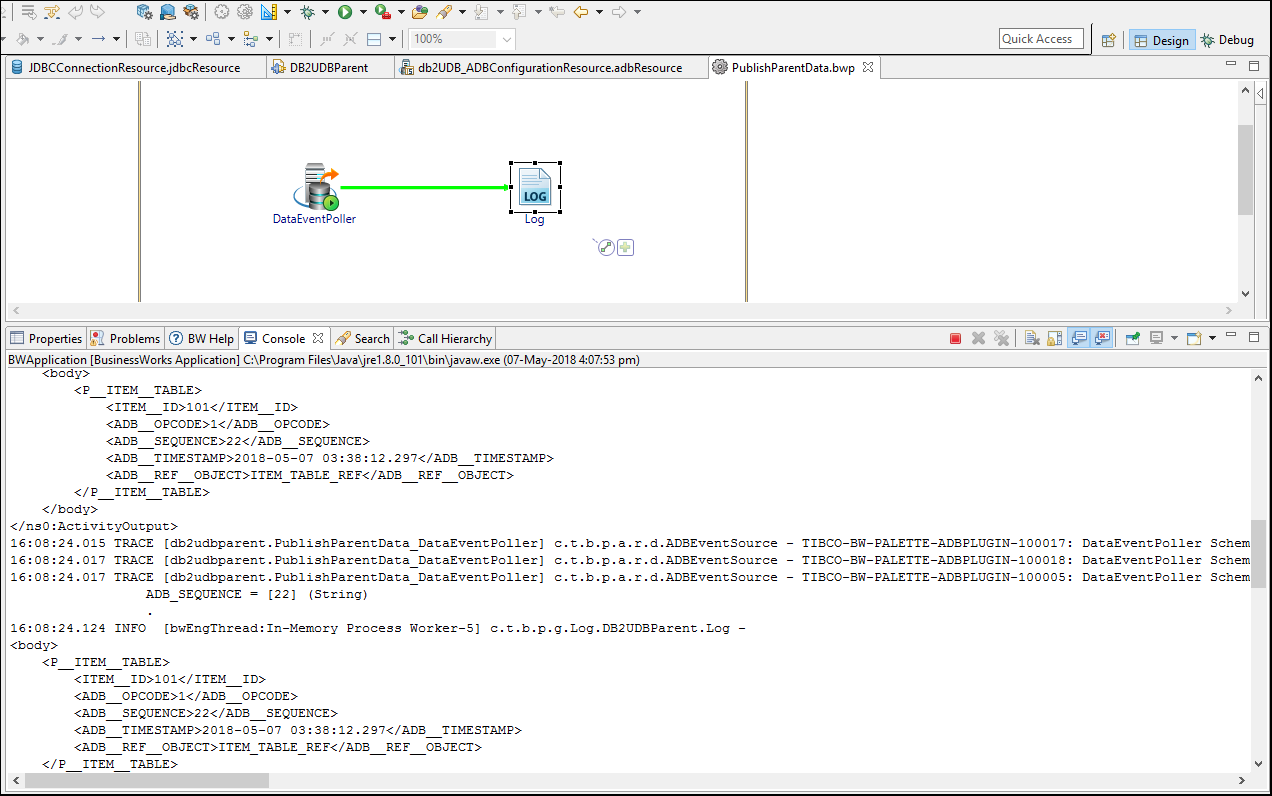Open the Run button dropdown arrow

pos(362,12)
